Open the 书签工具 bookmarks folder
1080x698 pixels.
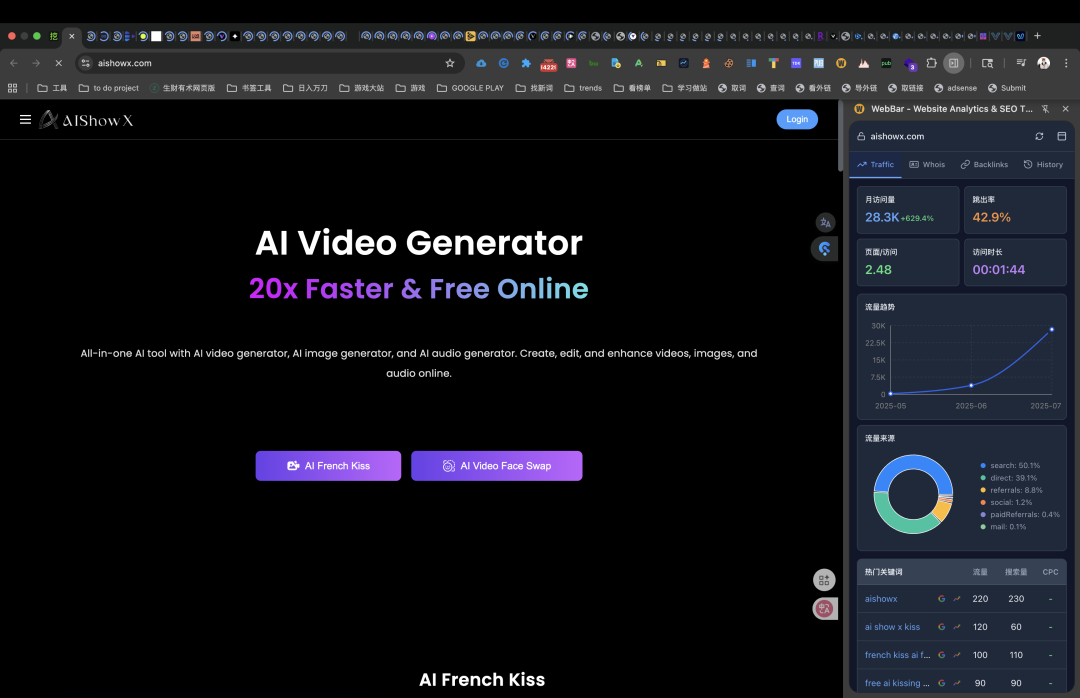pyautogui.click(x=249, y=88)
